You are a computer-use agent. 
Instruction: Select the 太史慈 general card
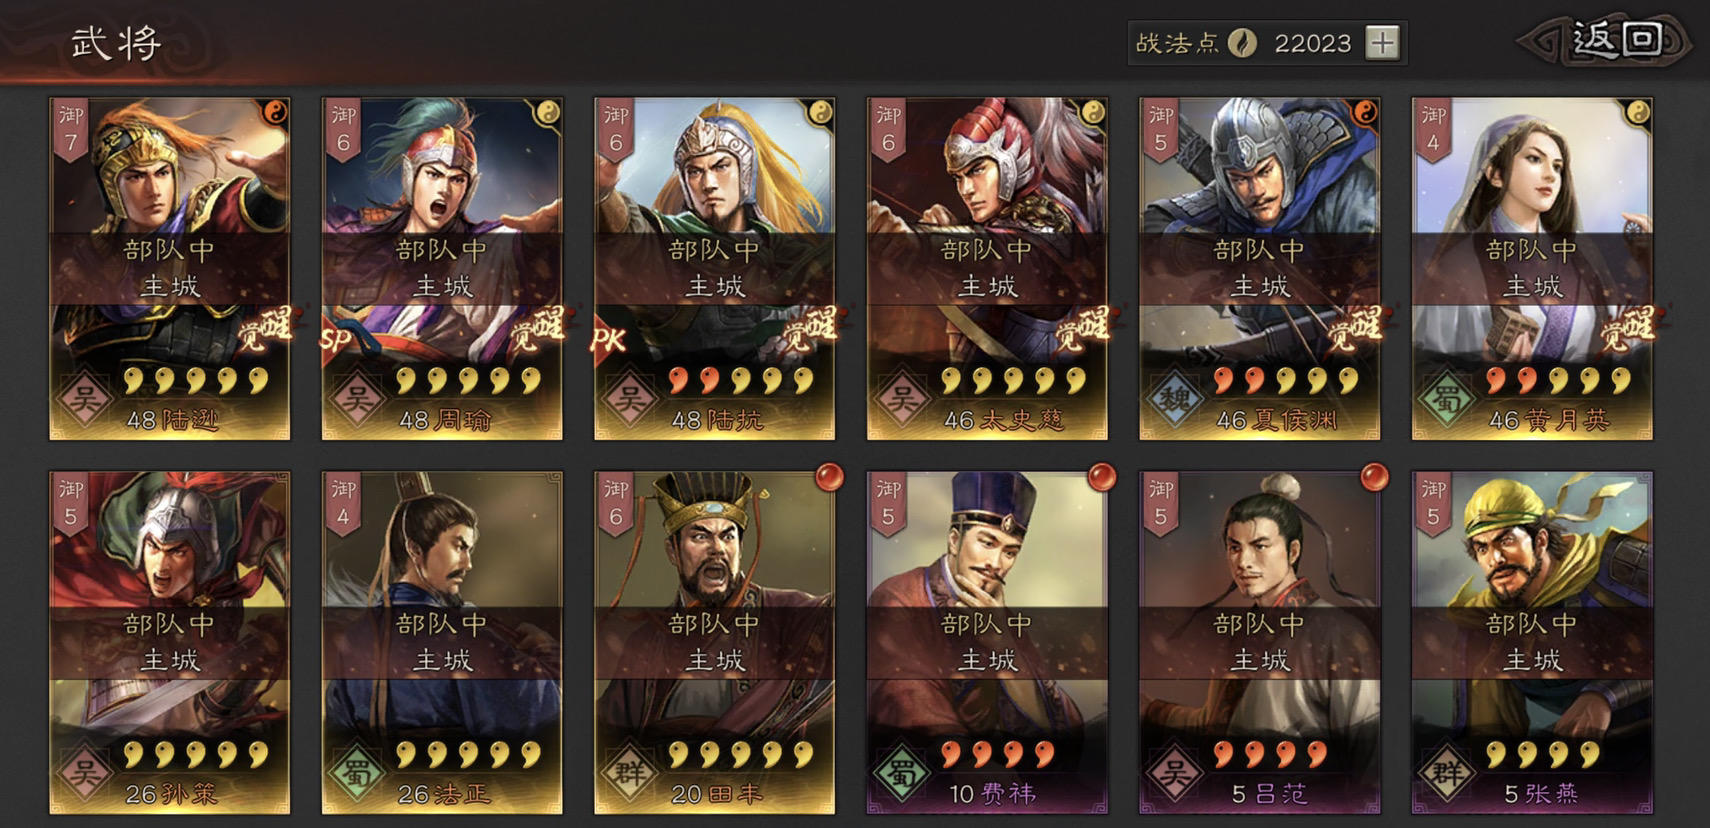tap(987, 268)
